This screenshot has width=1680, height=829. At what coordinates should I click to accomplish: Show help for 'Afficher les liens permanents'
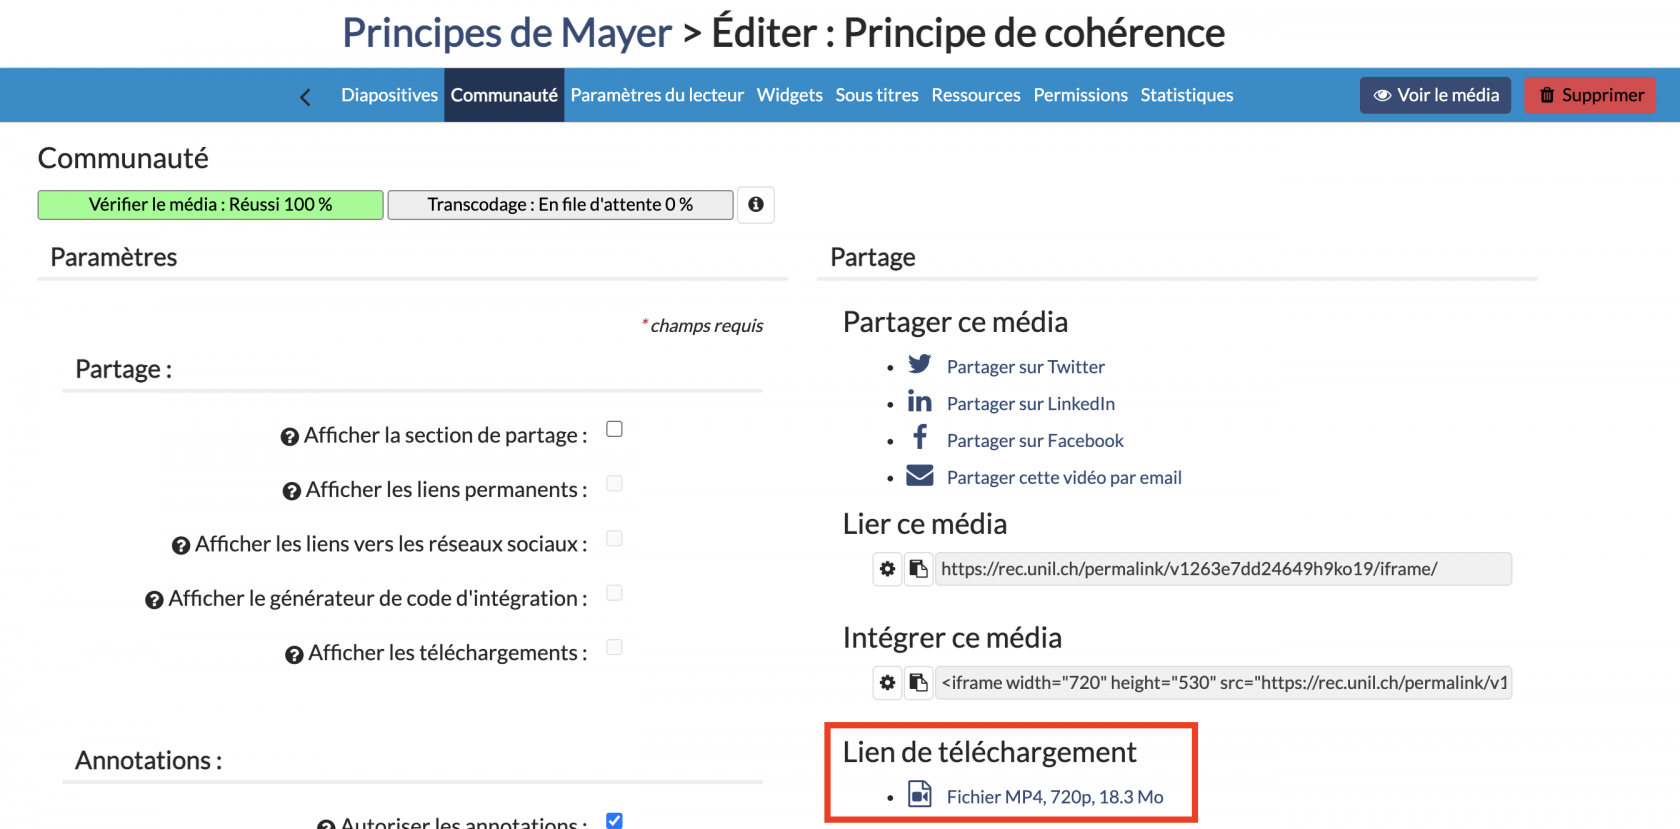click(x=291, y=491)
